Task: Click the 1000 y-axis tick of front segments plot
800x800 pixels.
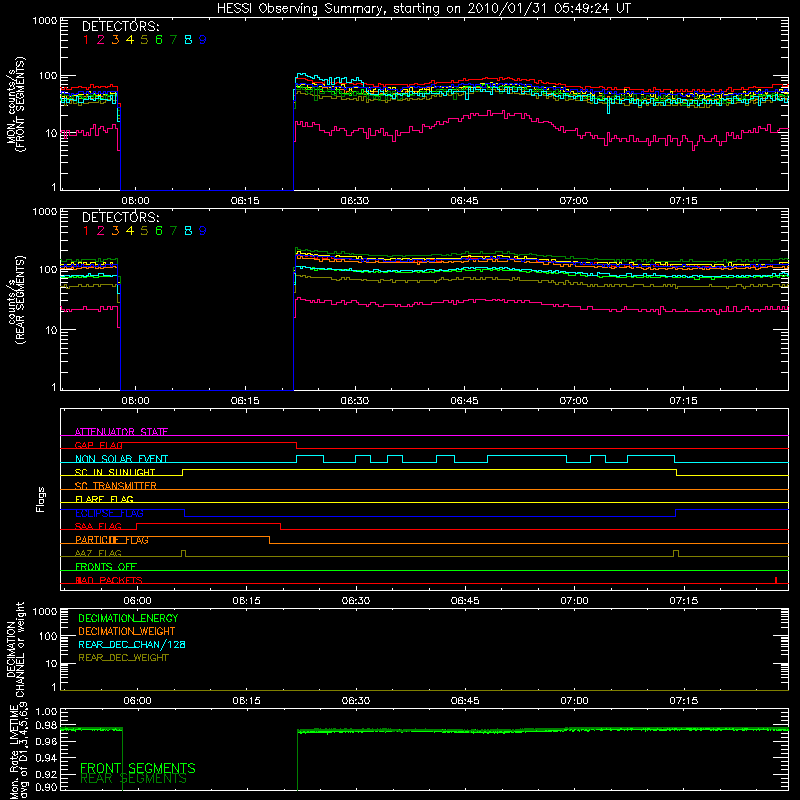Action: tap(44, 21)
